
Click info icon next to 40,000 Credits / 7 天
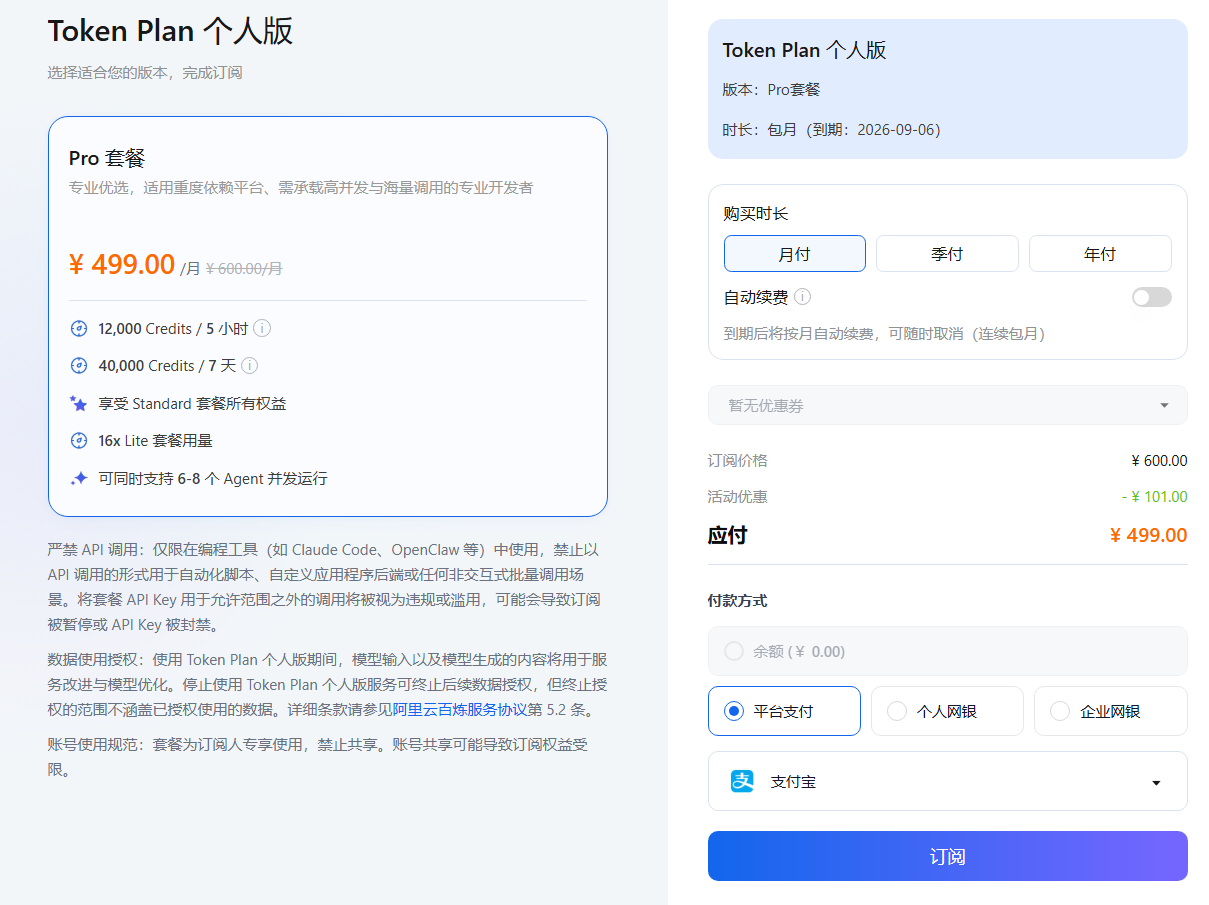pos(250,366)
